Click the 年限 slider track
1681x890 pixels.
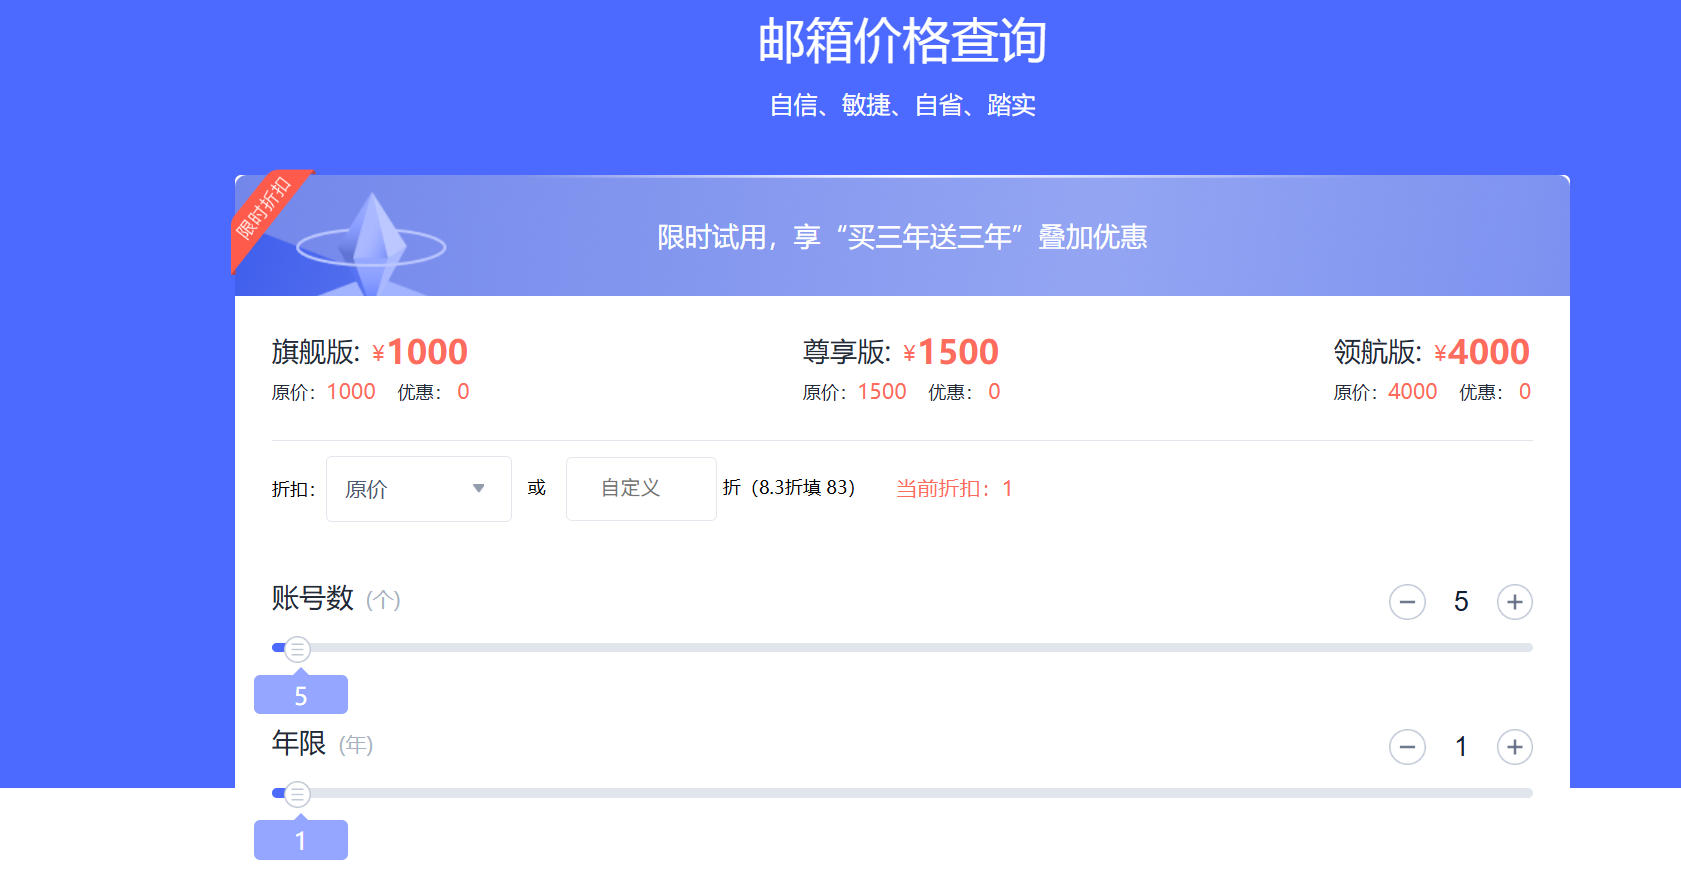pos(902,793)
